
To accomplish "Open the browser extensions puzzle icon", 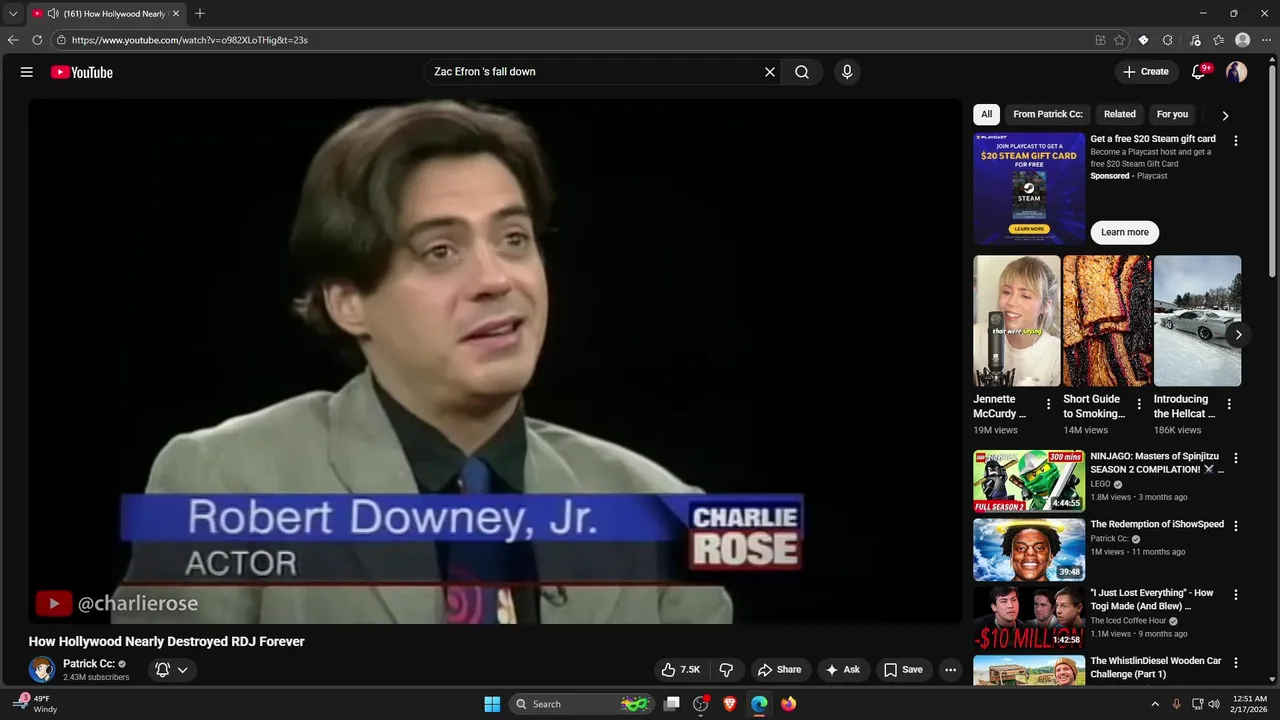I will coord(1168,40).
